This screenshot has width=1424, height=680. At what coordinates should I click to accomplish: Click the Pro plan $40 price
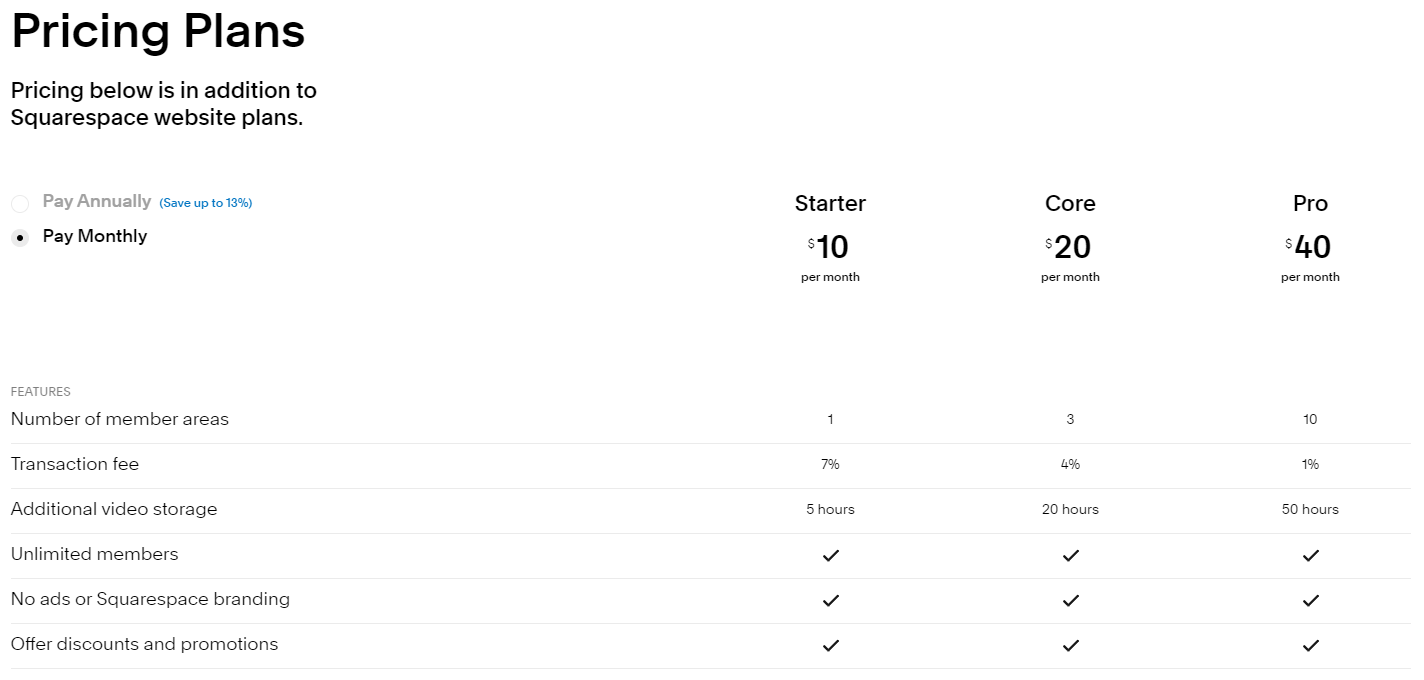(1311, 247)
